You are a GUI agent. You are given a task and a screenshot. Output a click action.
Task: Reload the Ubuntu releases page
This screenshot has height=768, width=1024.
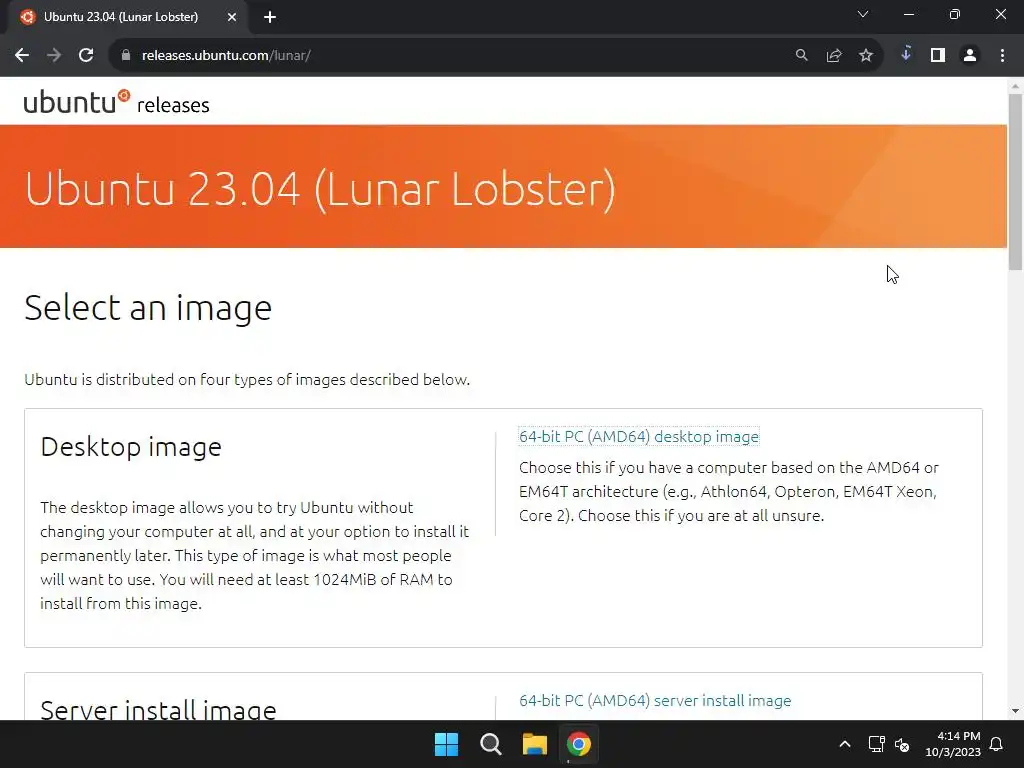click(86, 56)
